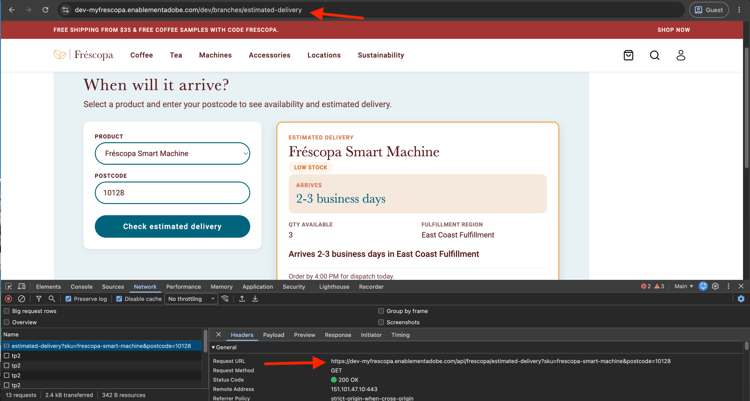Enable Overview checkbox

[7, 322]
